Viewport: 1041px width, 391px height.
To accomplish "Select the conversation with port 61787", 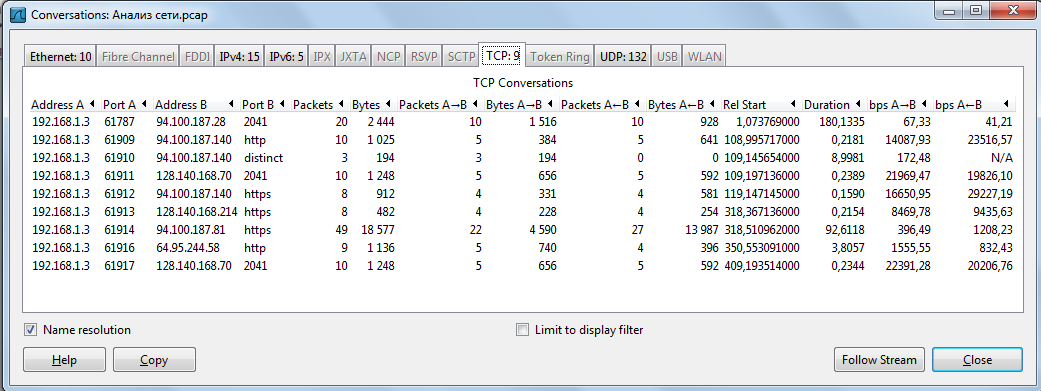I will [522, 122].
